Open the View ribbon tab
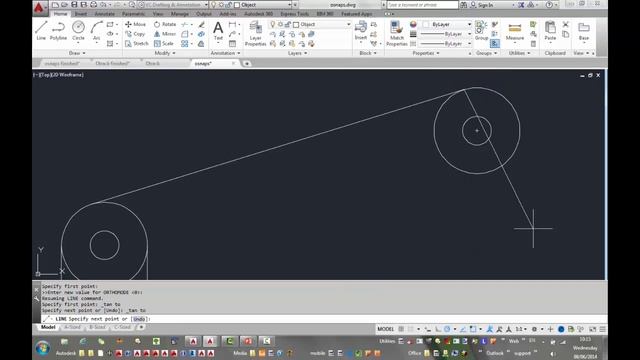This screenshot has height=360, width=640. click(158, 14)
